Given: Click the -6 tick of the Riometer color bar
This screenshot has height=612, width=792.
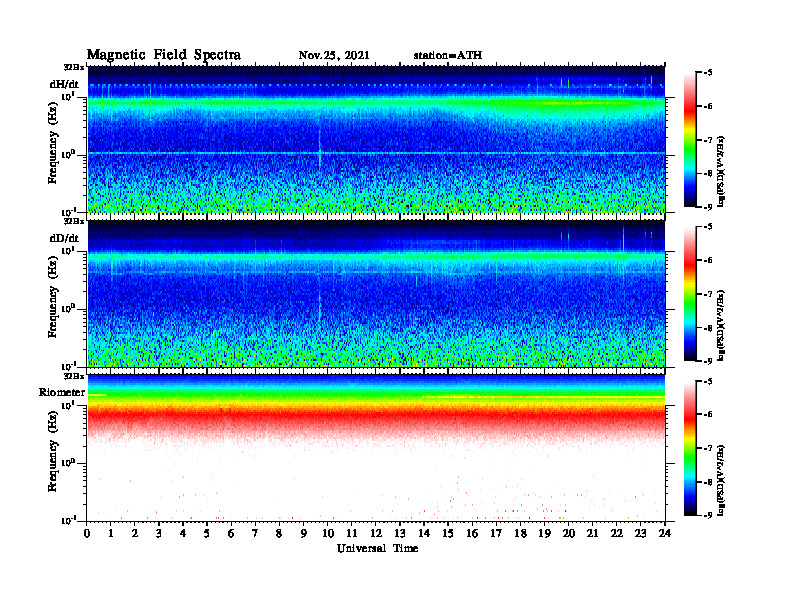Looking at the screenshot, I should pos(708,414).
